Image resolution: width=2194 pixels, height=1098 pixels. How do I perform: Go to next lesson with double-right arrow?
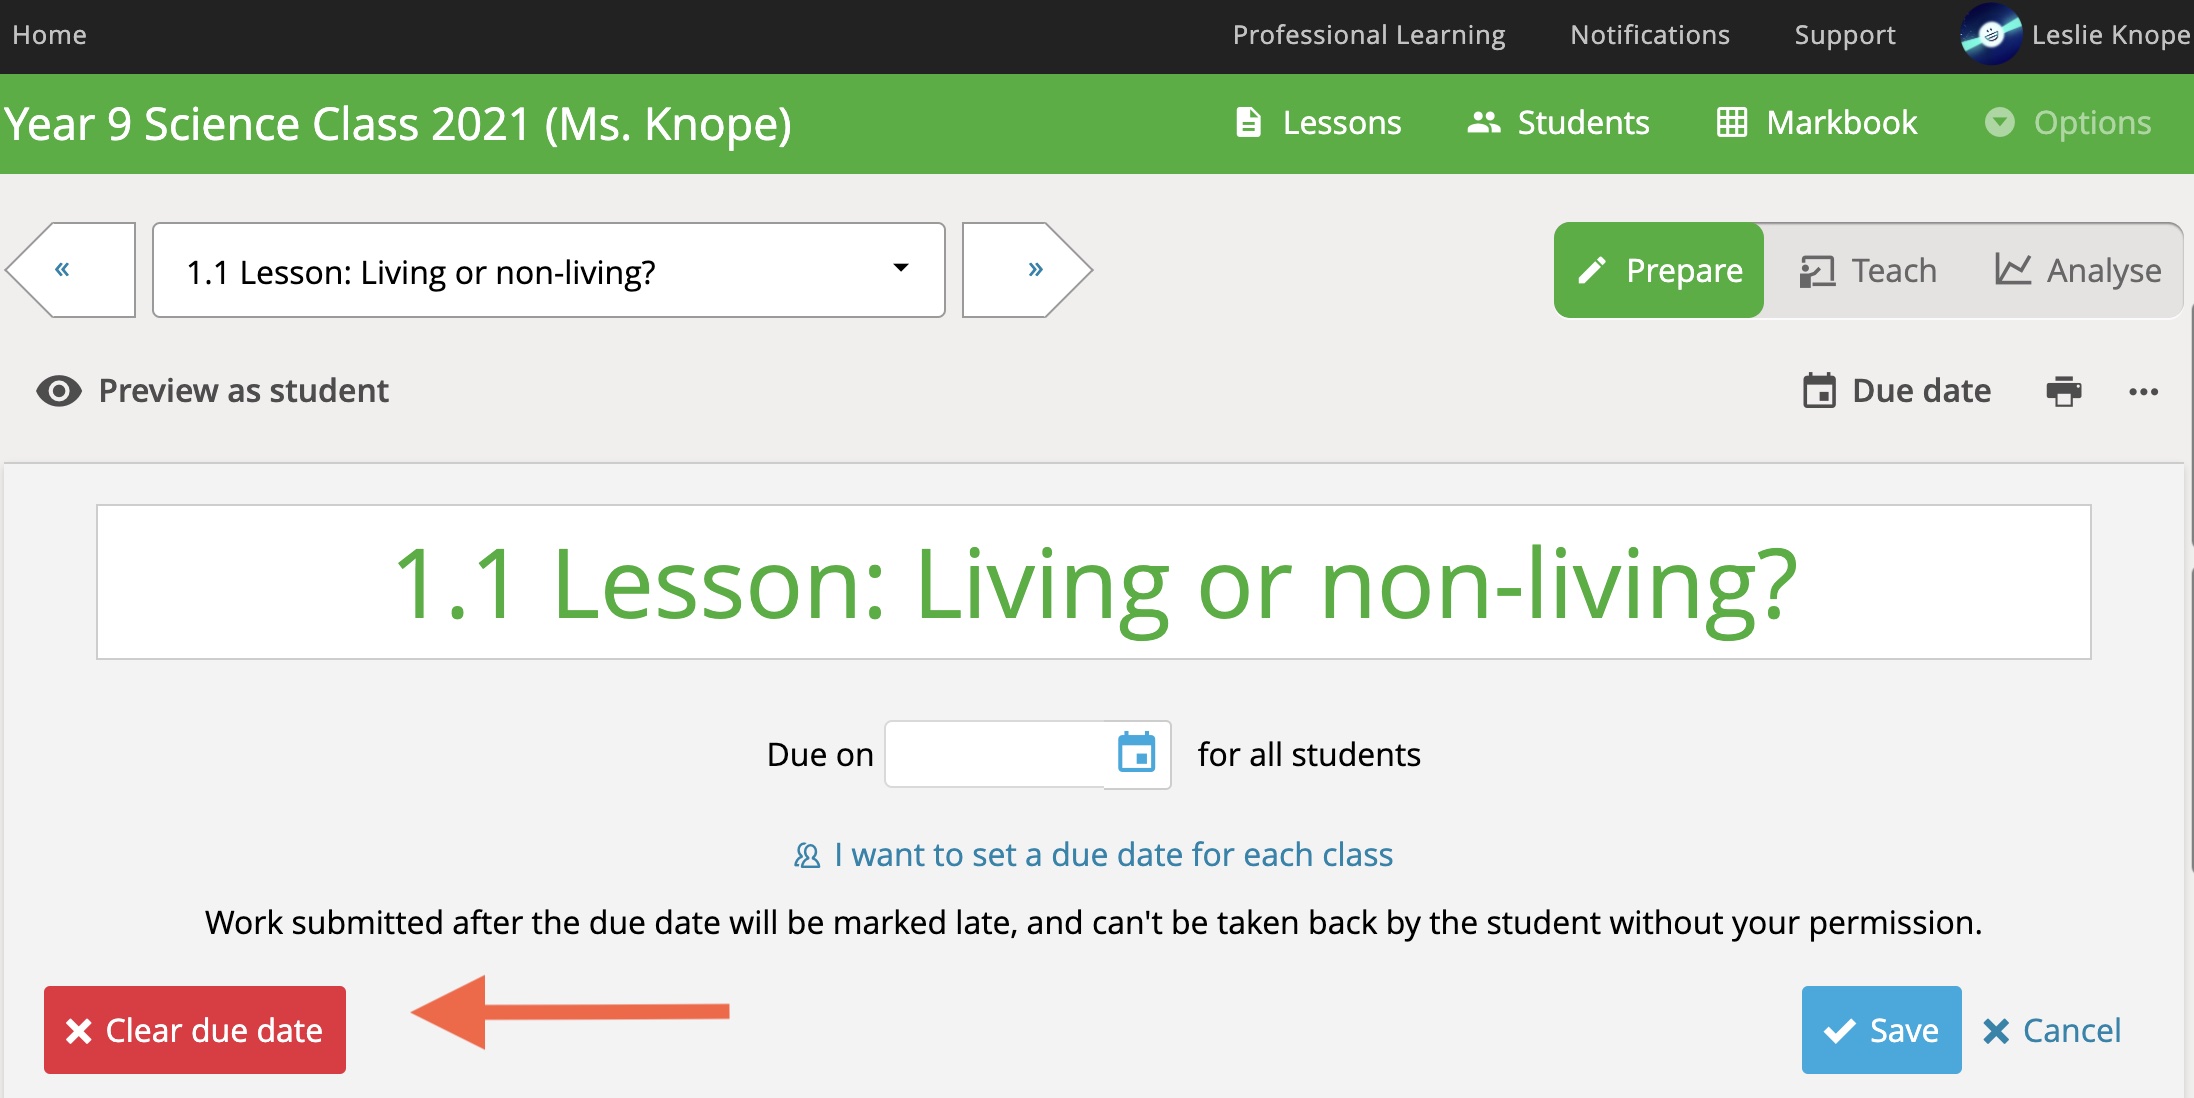pos(1027,270)
